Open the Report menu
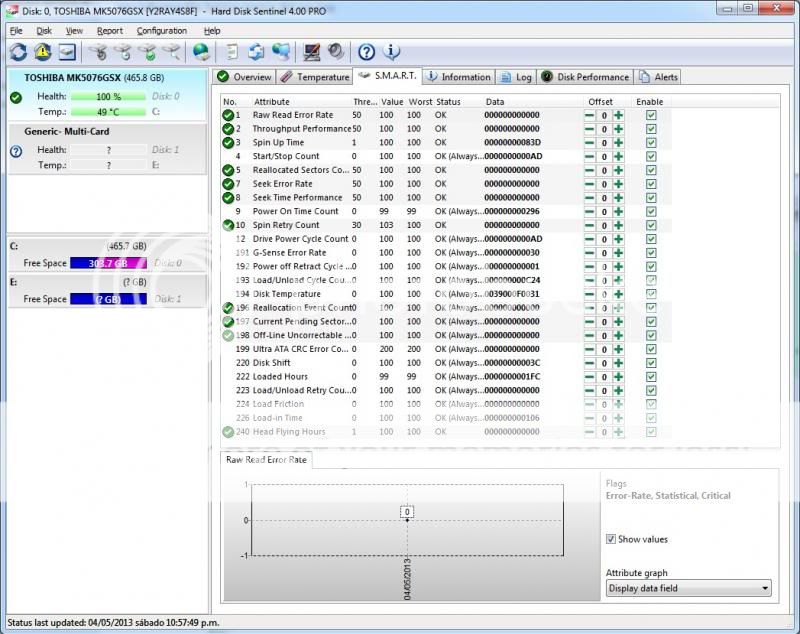 (x=110, y=31)
